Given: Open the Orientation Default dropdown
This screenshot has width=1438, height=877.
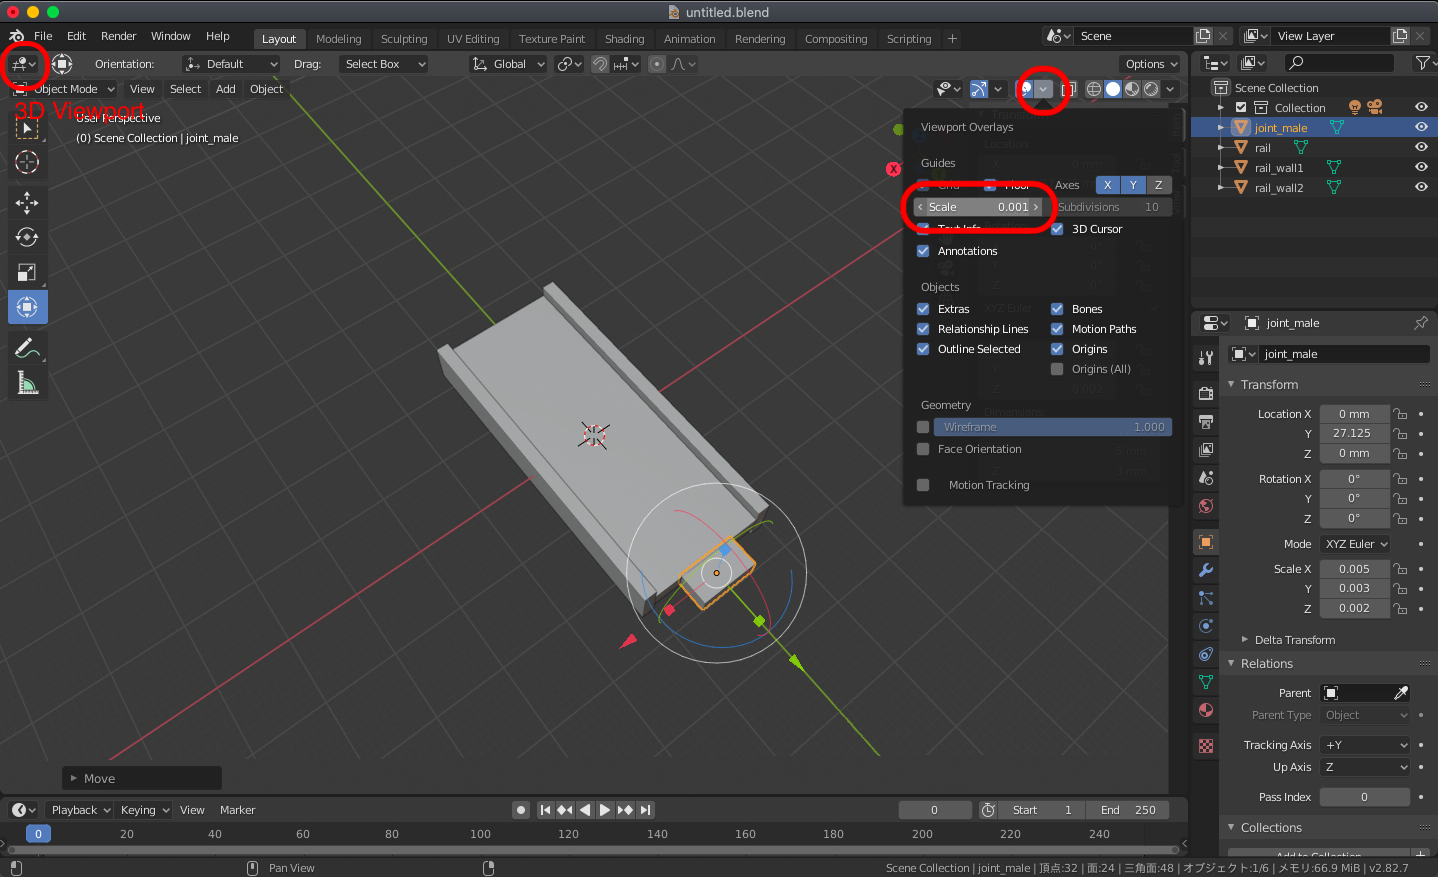Looking at the screenshot, I should pos(231,64).
